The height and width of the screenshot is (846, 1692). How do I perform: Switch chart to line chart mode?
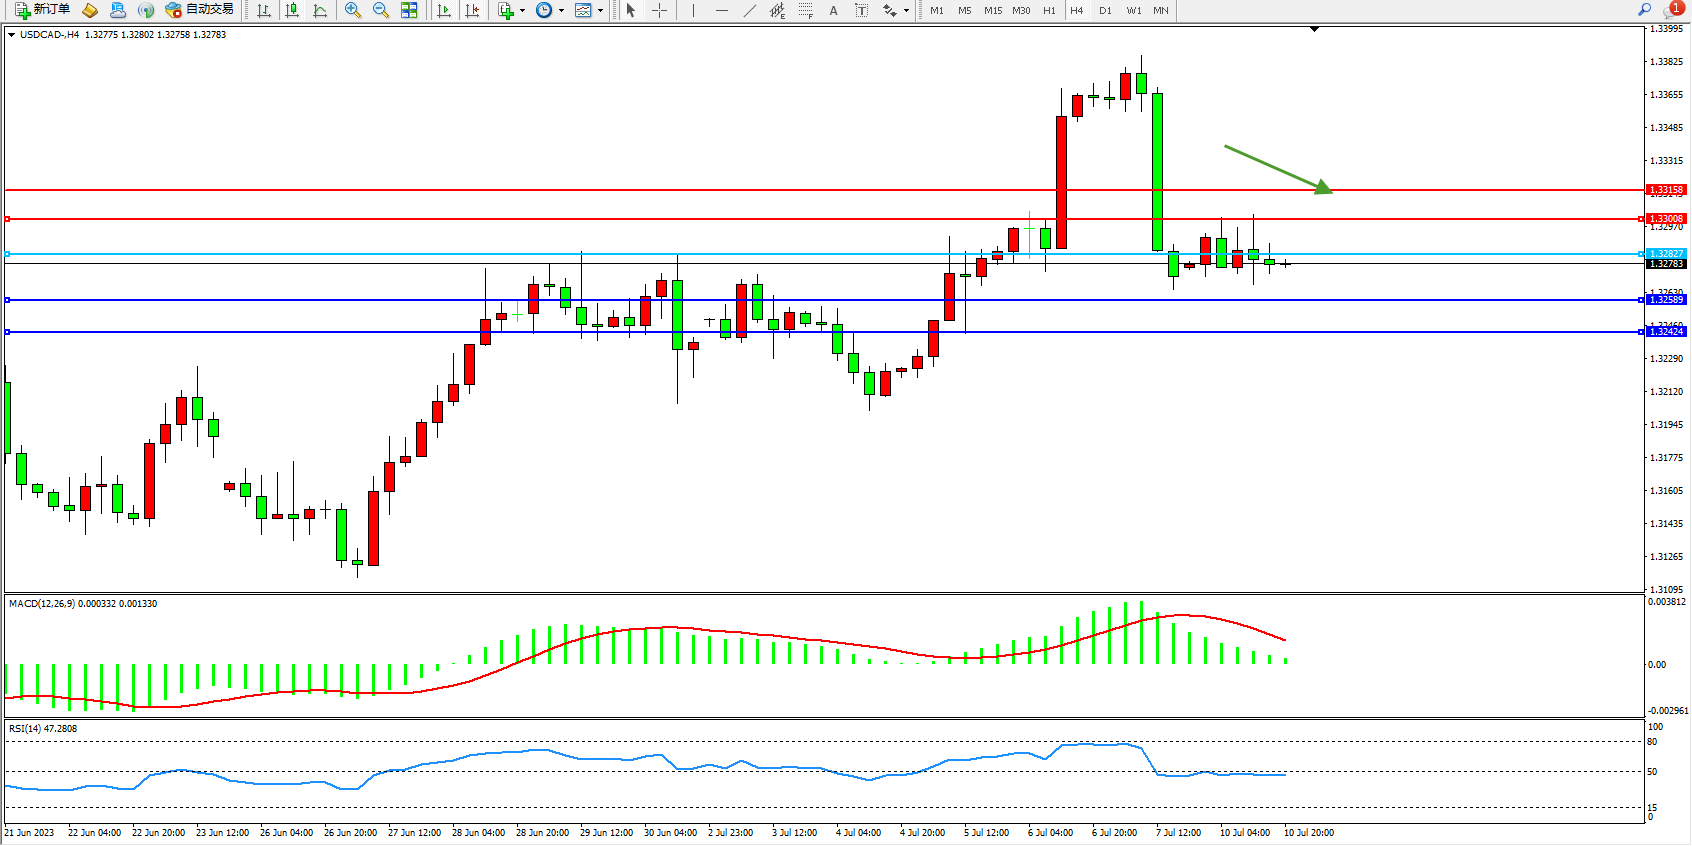tap(320, 10)
